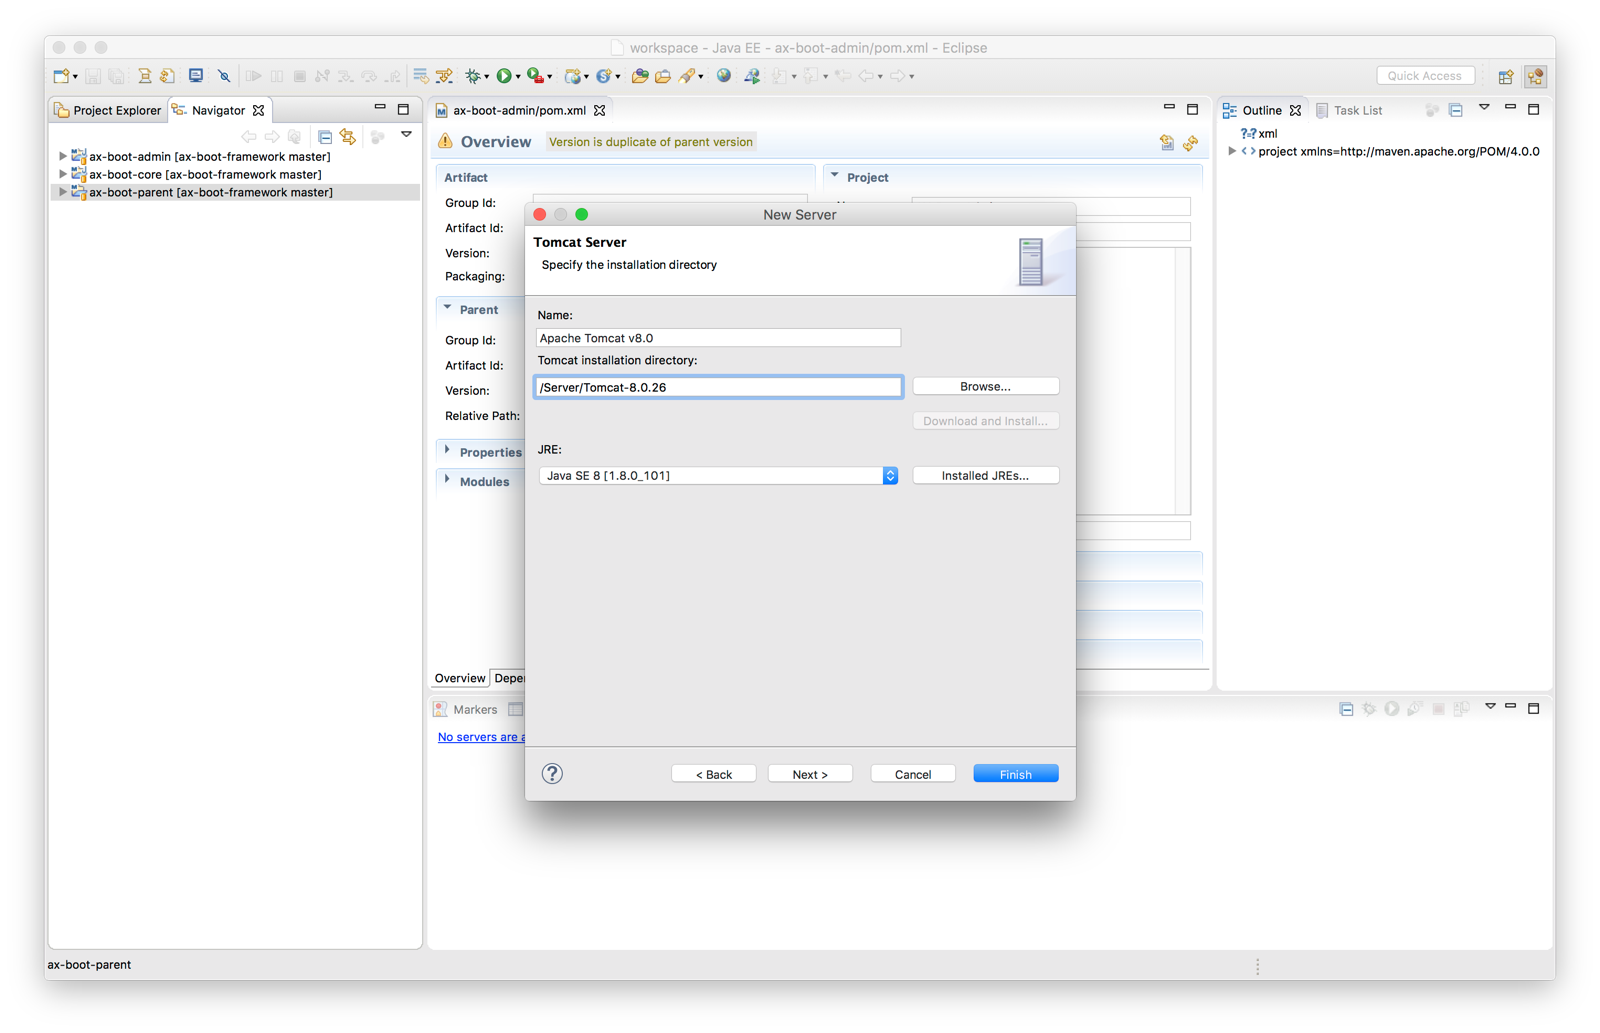
Task: Expand the Properties section
Action: point(447,451)
